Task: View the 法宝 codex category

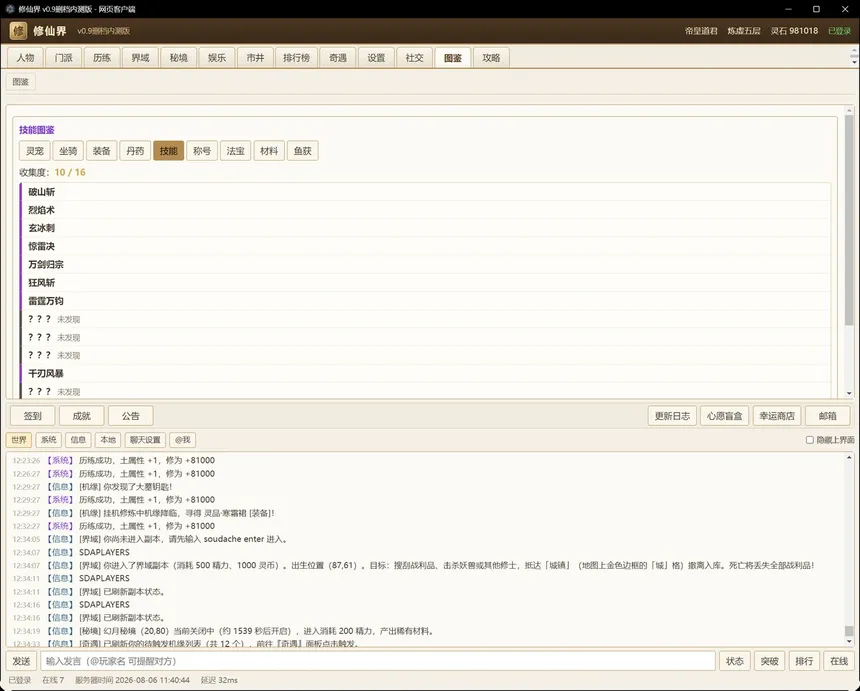Action: (235, 151)
